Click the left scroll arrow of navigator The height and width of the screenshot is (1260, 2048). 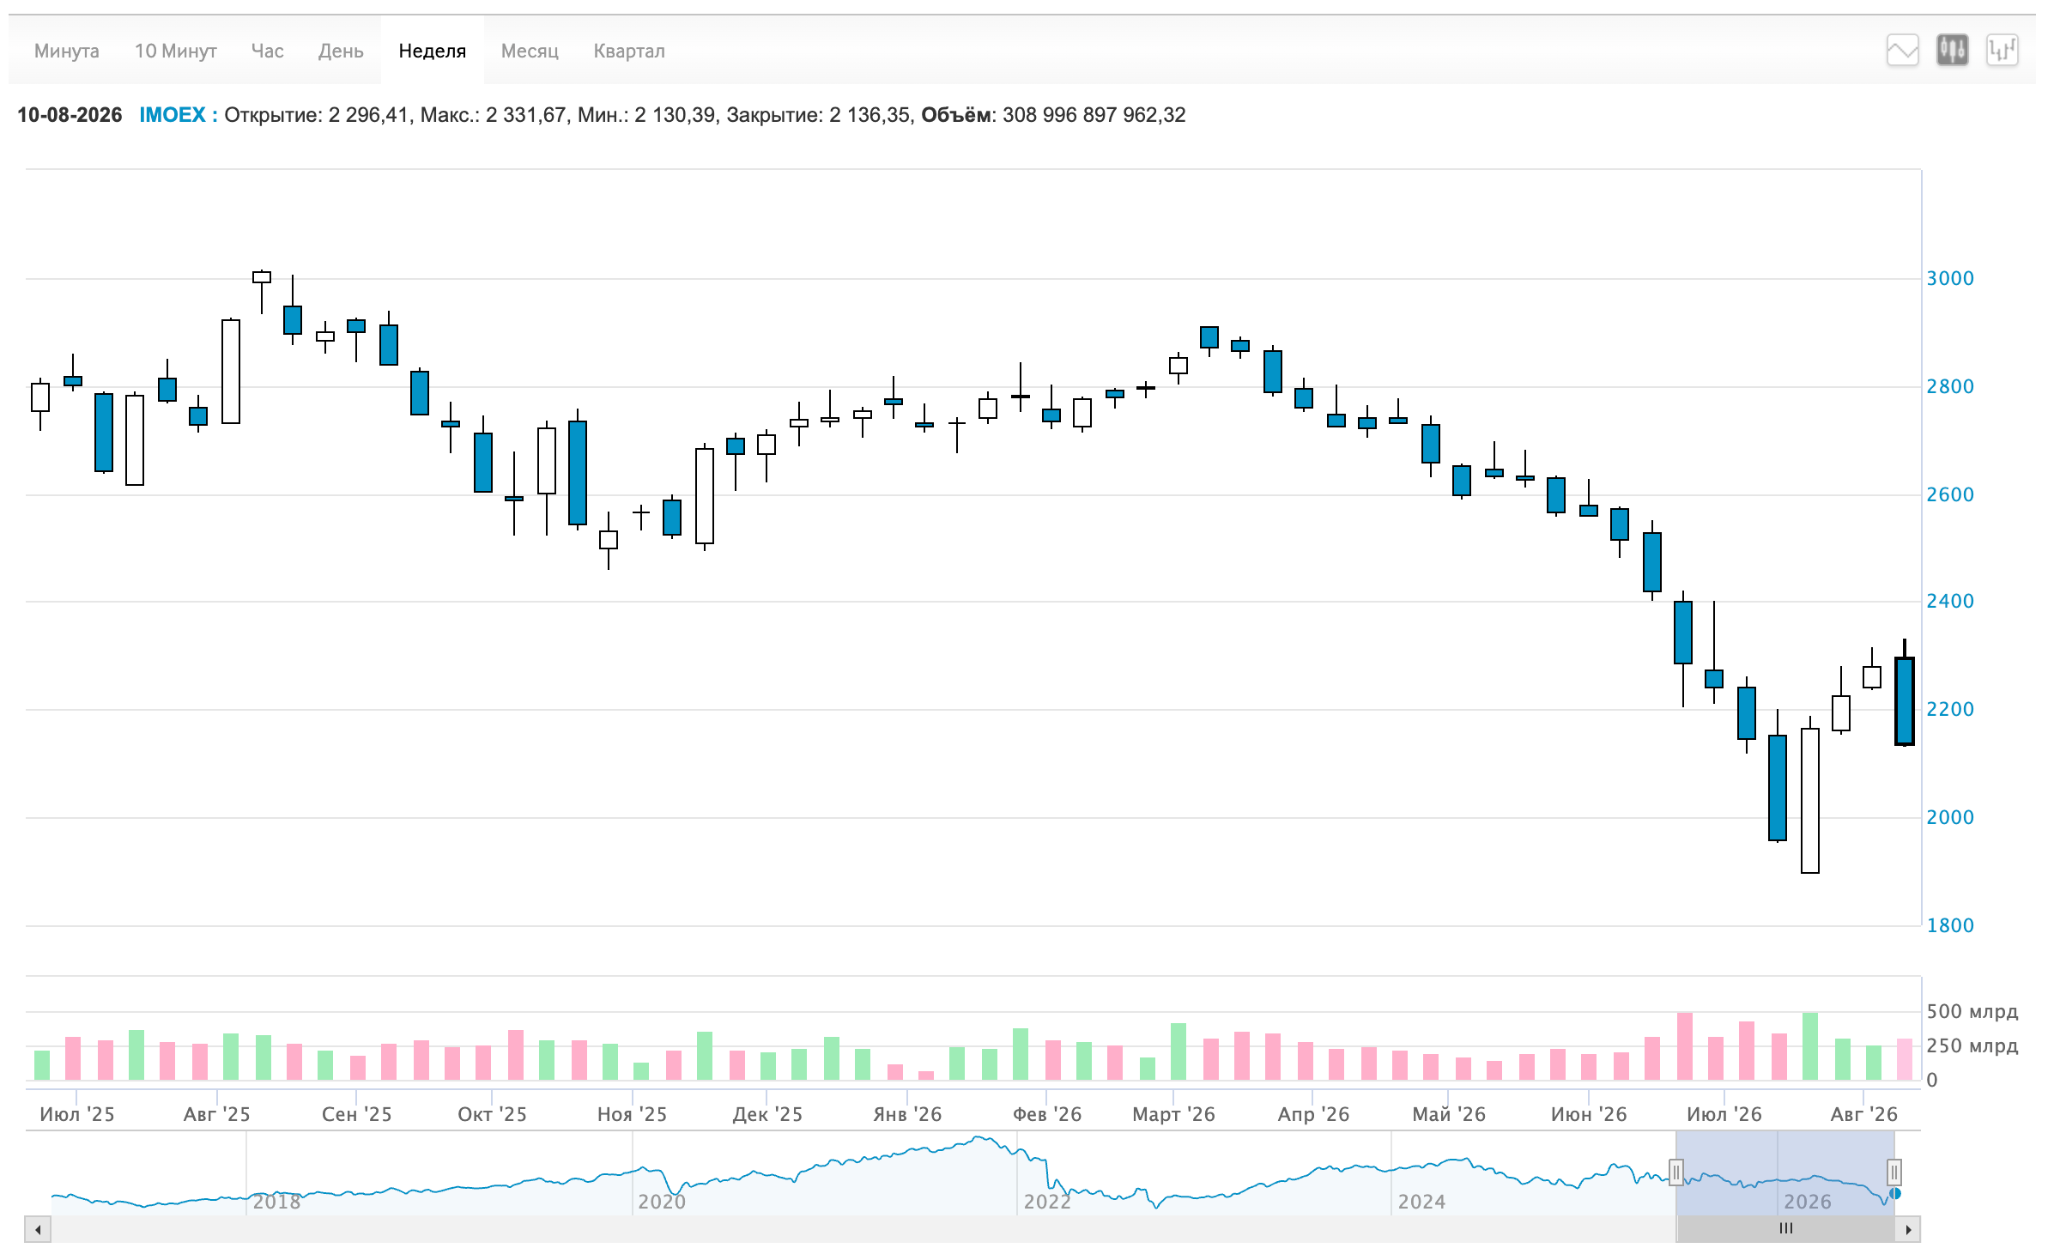tap(38, 1229)
